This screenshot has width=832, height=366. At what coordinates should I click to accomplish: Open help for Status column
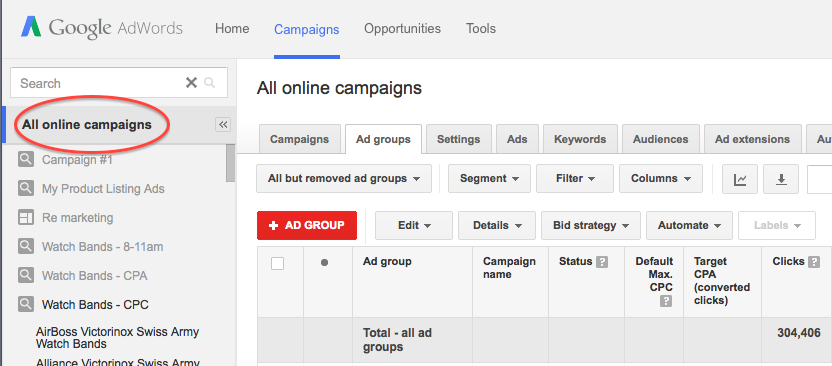(x=602, y=262)
